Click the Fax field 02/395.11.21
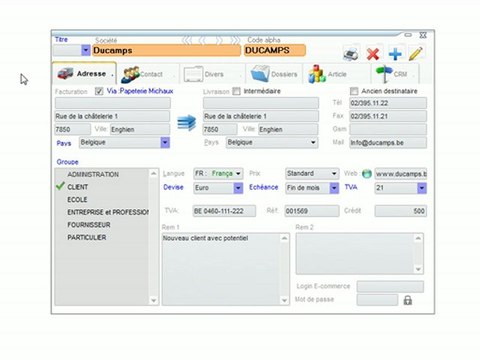The width and height of the screenshot is (480, 360). tap(388, 116)
